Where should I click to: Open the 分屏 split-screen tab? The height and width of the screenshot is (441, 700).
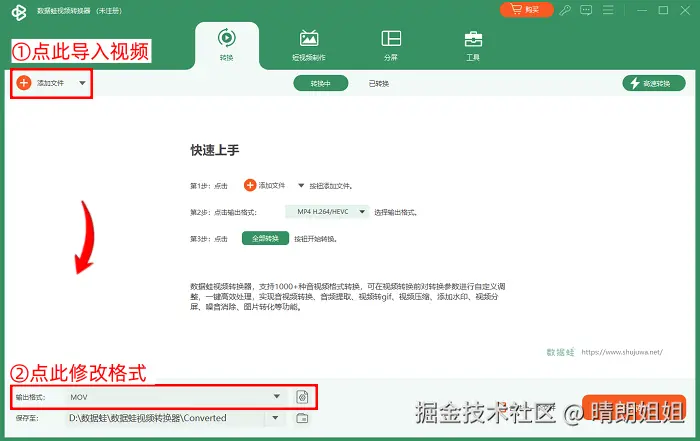[x=391, y=45]
